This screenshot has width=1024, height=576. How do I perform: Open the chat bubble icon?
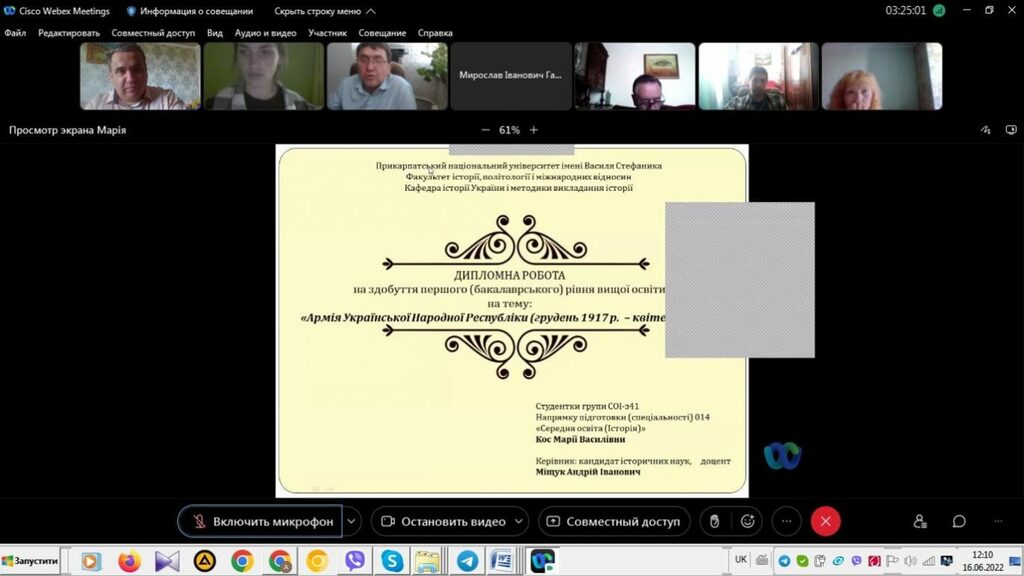coord(958,521)
